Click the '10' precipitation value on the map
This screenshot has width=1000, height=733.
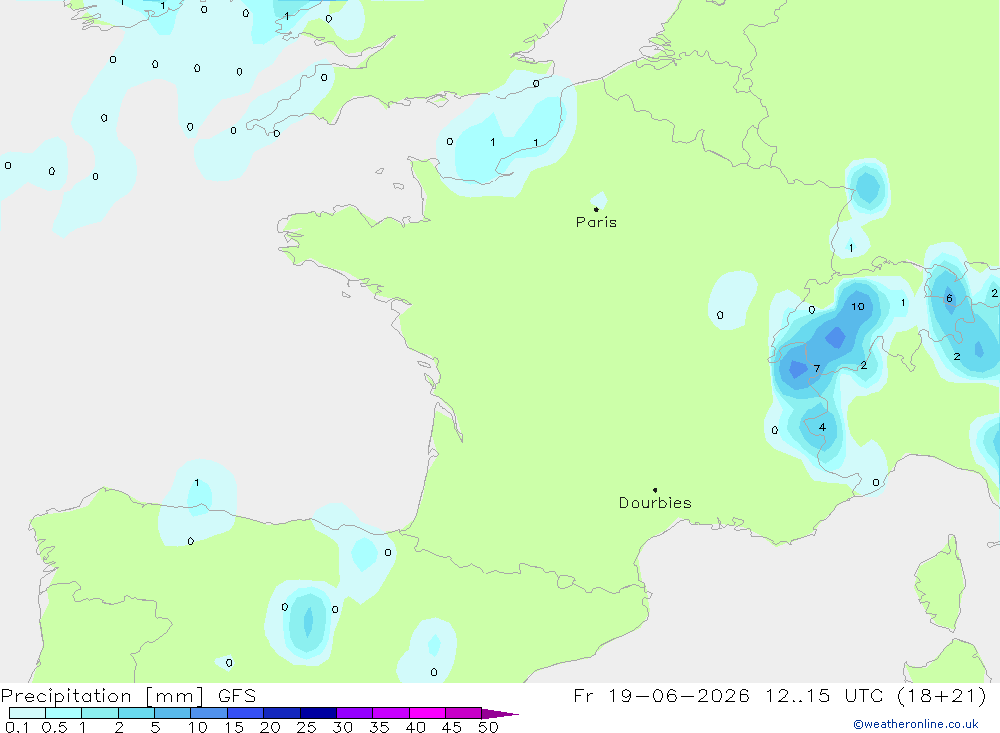(858, 307)
